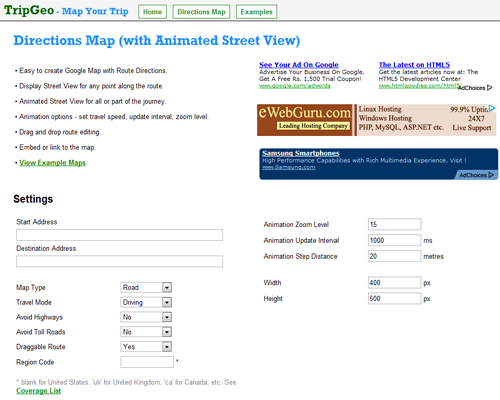Viewport: 500px width, 400px height.
Task: Click the Region Code input box
Action: coord(147,362)
